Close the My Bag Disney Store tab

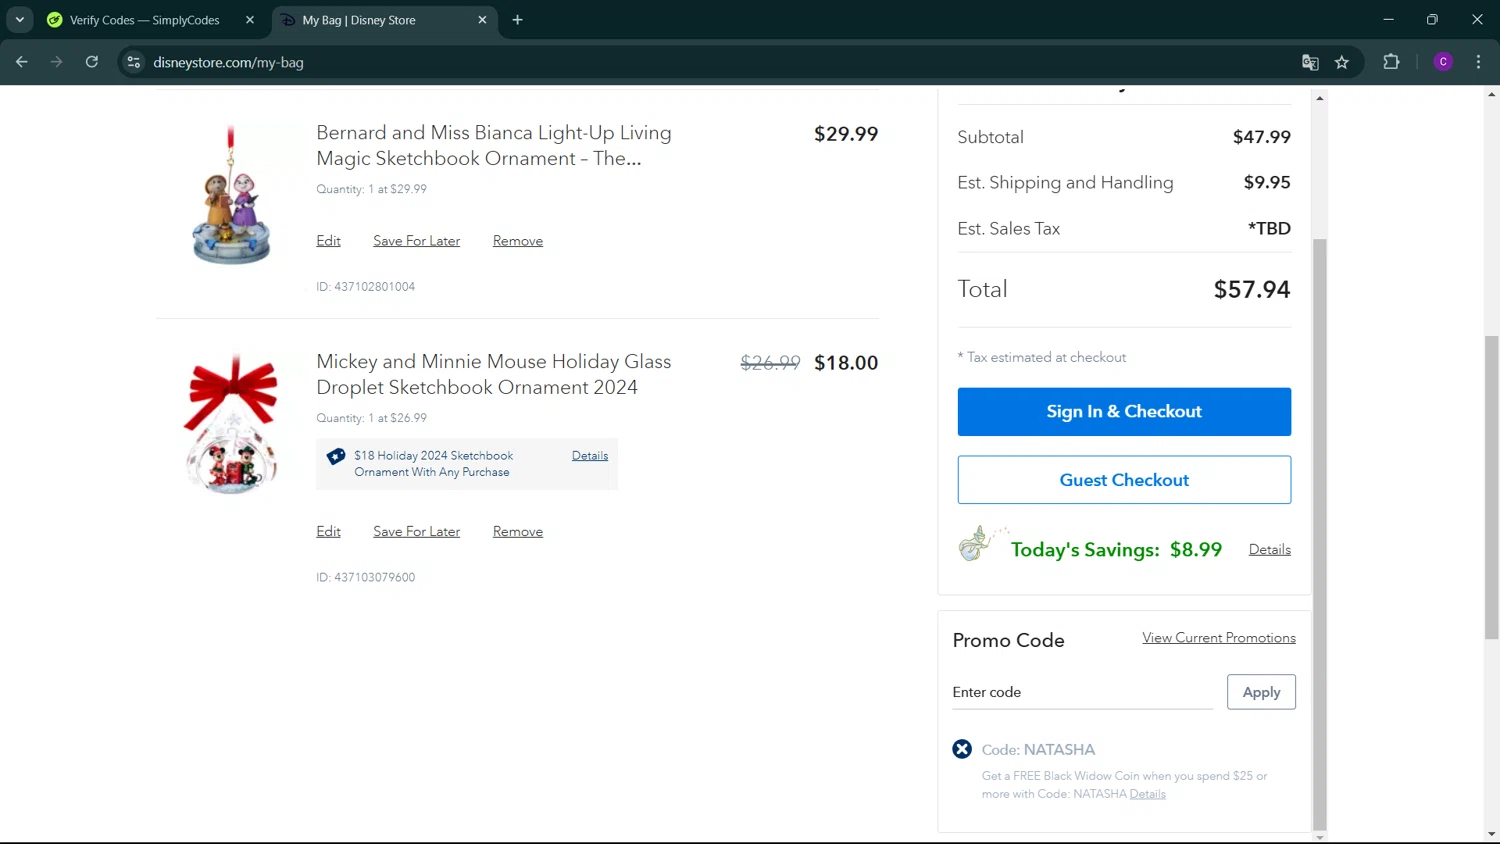coord(482,20)
